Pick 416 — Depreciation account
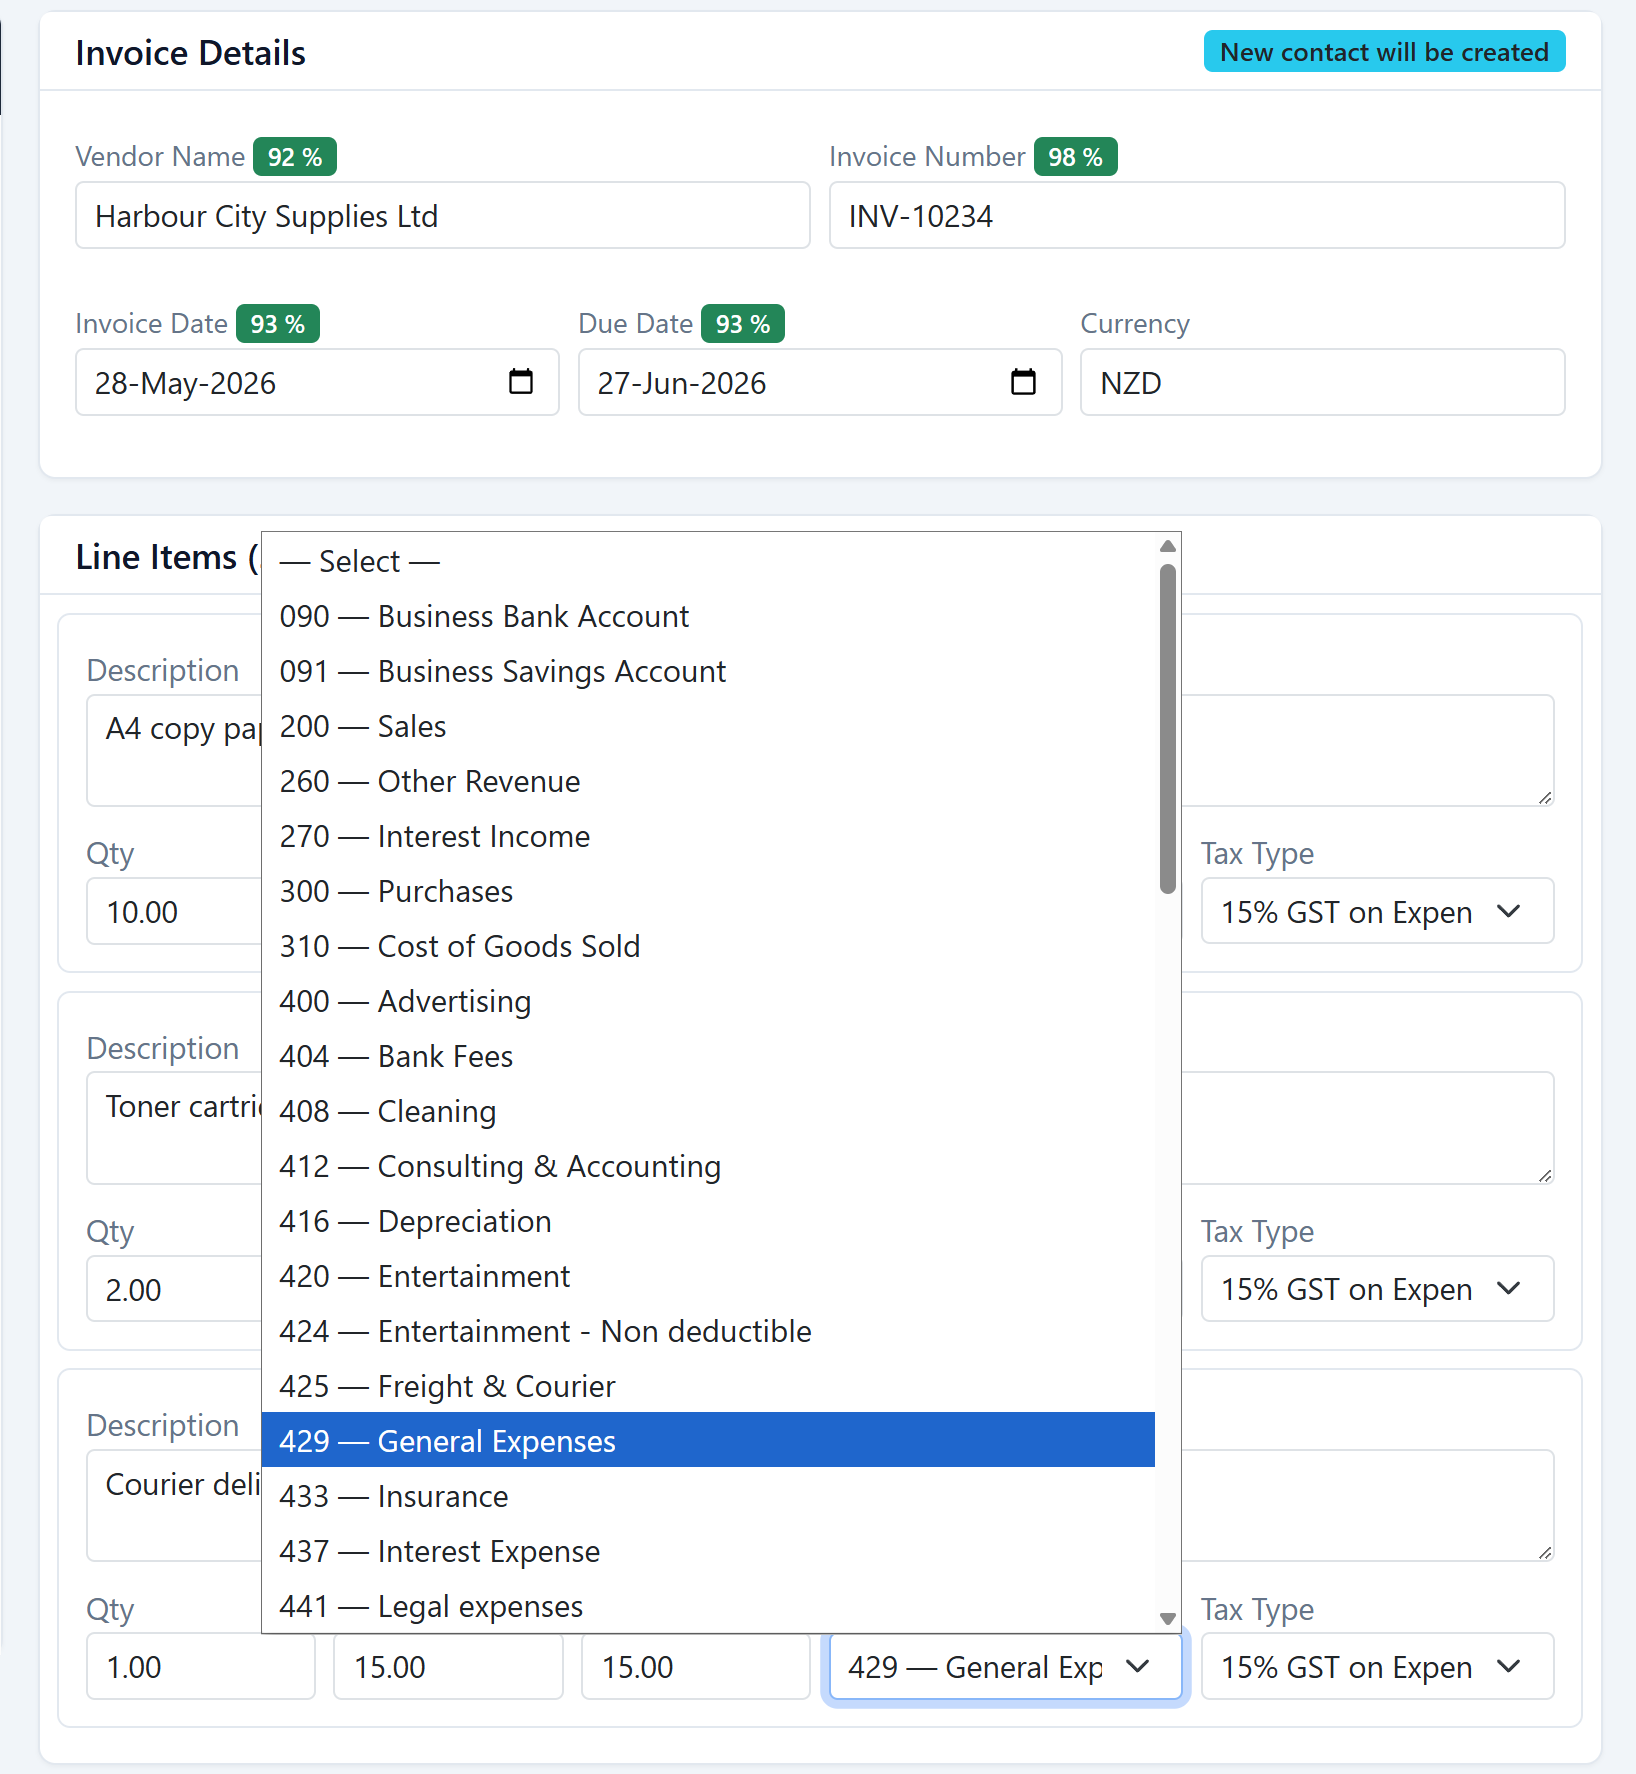Image resolution: width=1636 pixels, height=1774 pixels. click(x=708, y=1221)
